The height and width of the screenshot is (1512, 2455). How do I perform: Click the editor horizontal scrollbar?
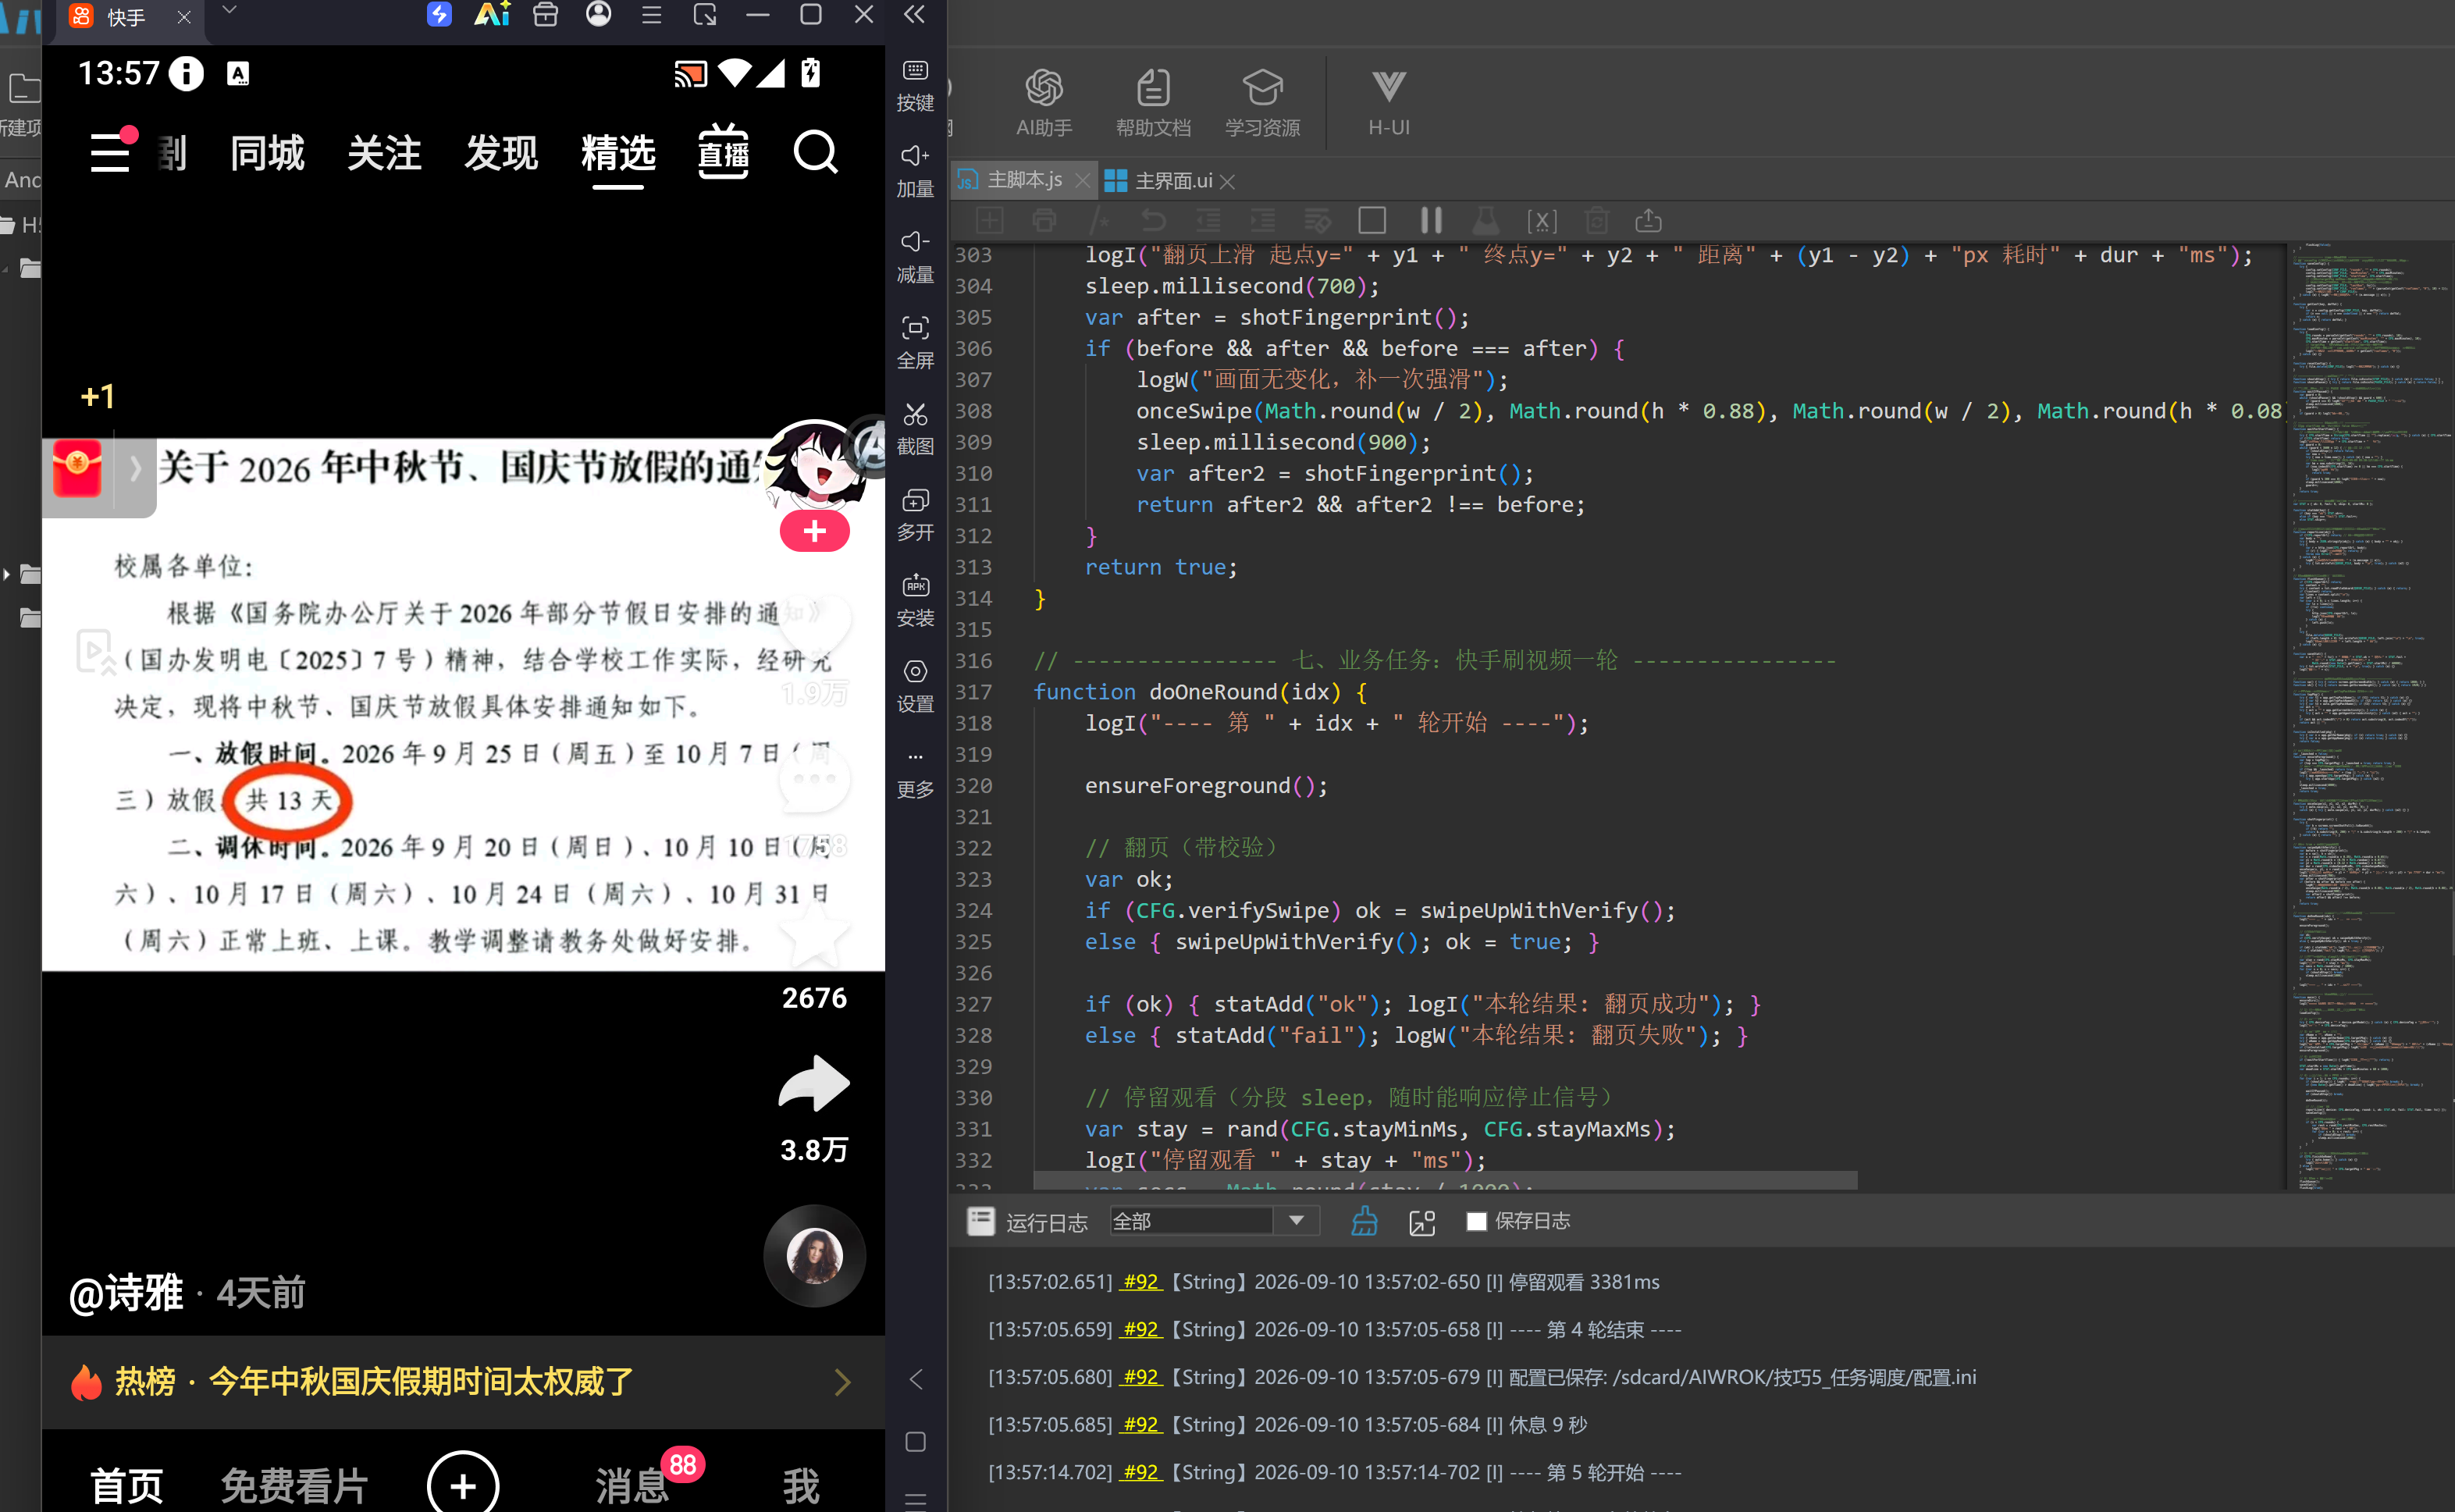click(1445, 1181)
